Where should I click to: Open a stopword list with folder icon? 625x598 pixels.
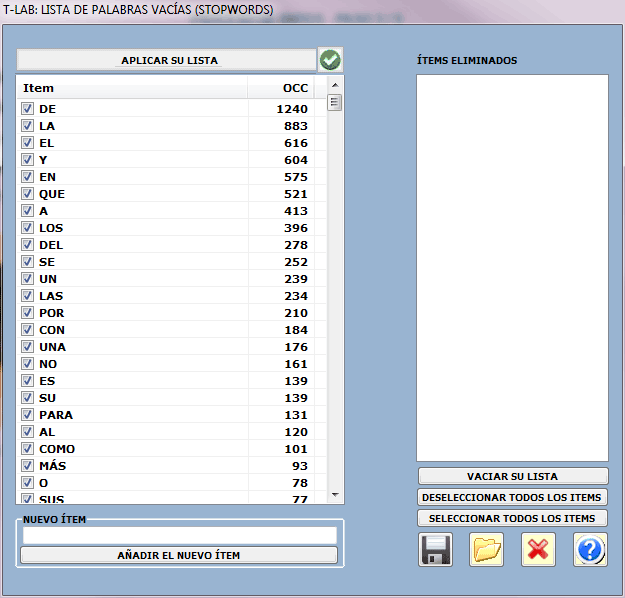coord(486,549)
